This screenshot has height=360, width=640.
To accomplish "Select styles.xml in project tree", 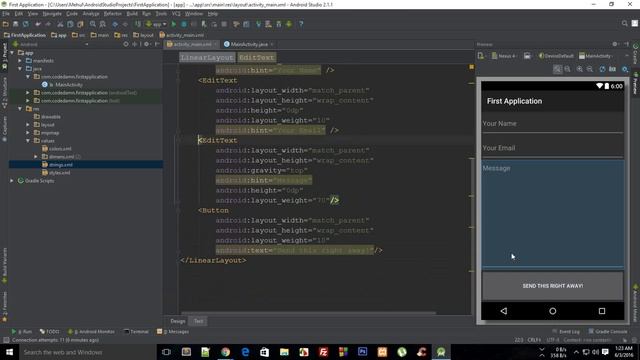I will point(59,173).
